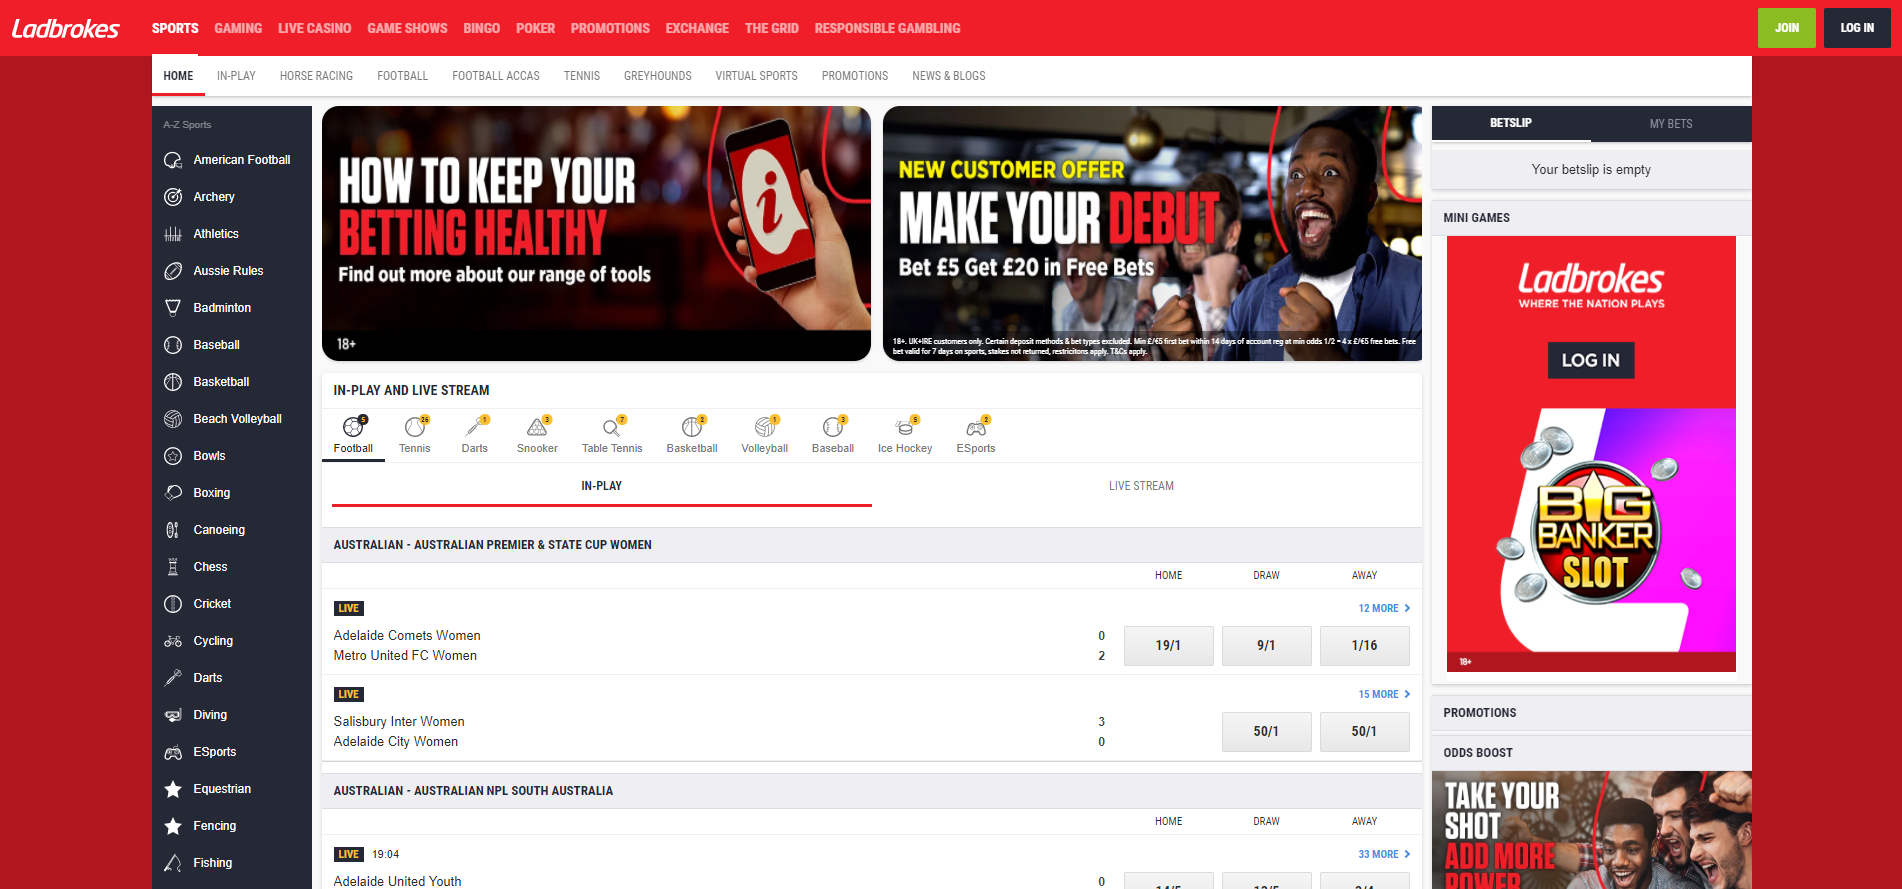
Task: Select the in-play Basketball icon
Action: click(x=692, y=427)
